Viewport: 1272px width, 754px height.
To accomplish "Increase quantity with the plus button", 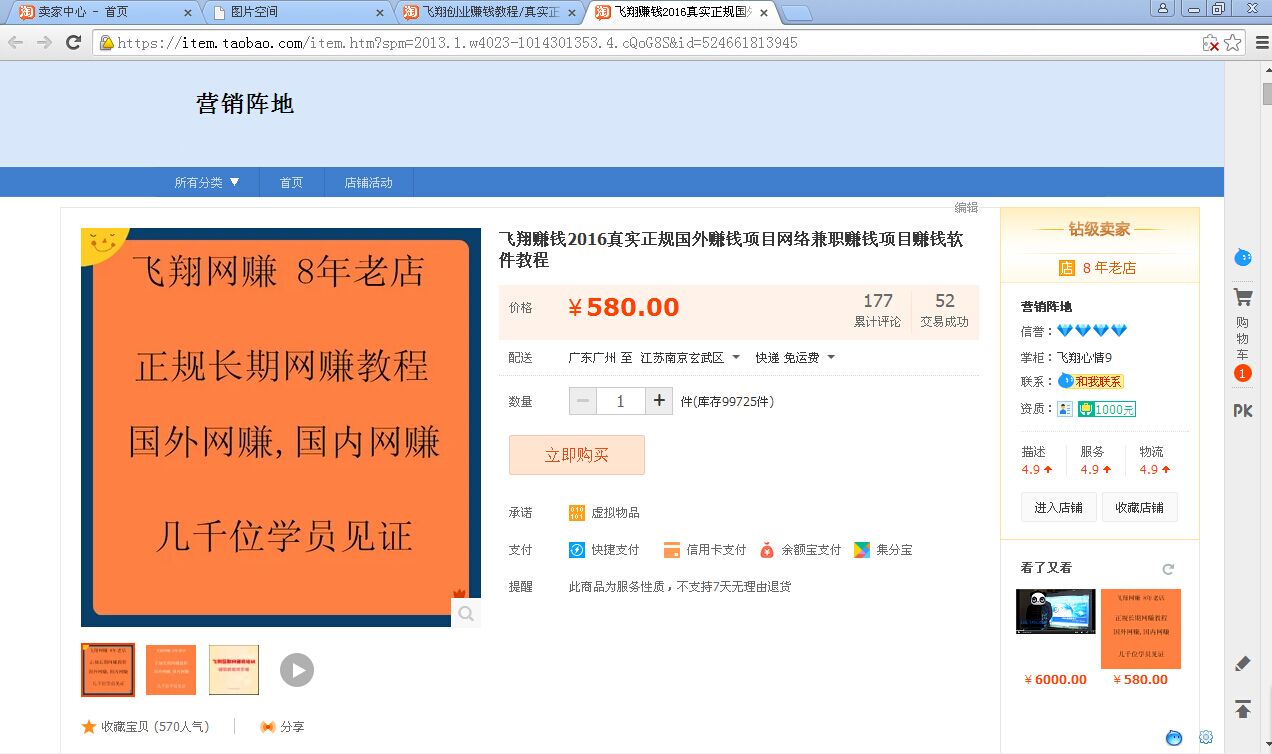I will (x=659, y=401).
